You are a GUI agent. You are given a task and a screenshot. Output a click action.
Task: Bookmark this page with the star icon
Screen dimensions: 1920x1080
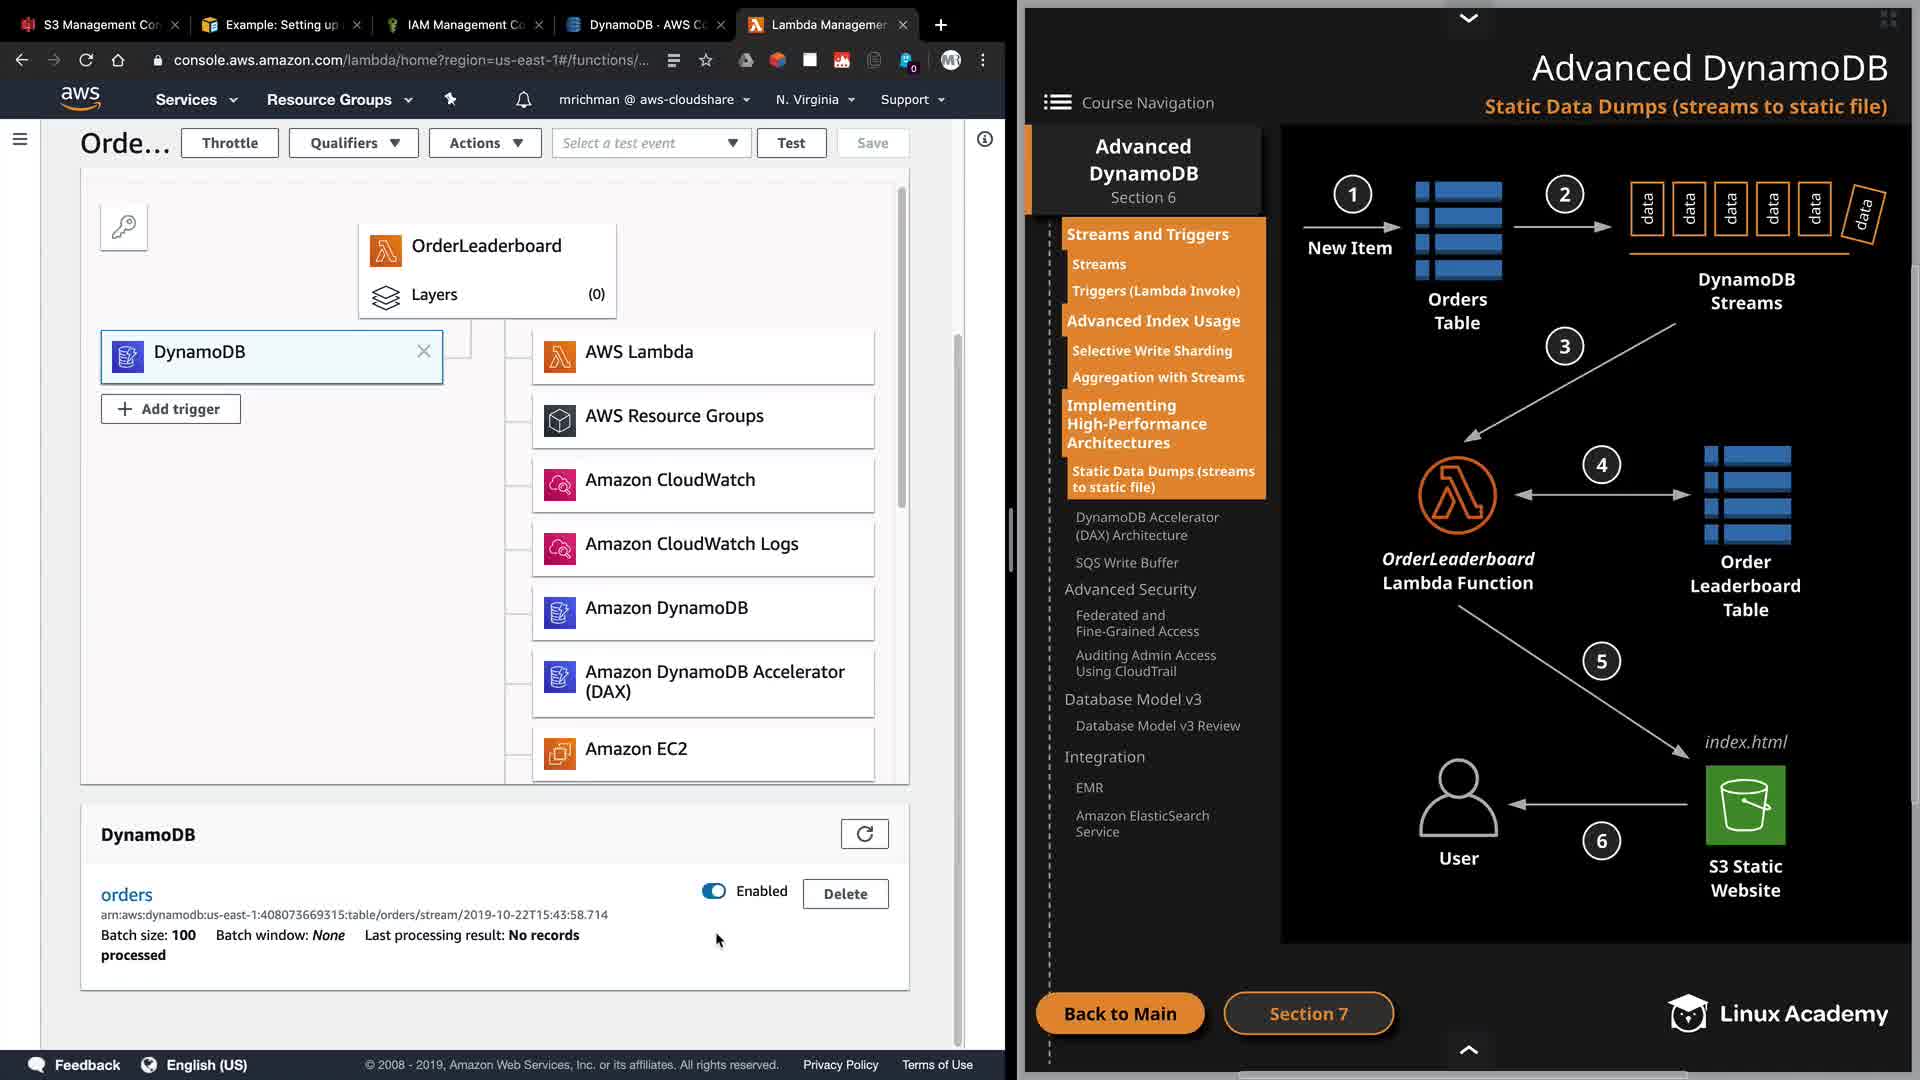[x=706, y=60]
